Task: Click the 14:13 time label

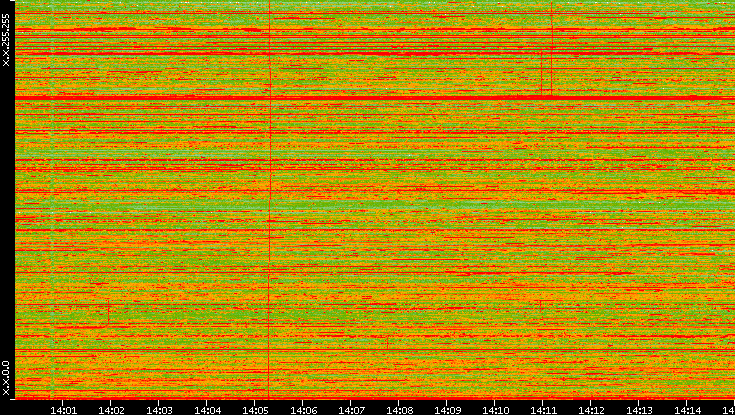Action: click(x=640, y=410)
